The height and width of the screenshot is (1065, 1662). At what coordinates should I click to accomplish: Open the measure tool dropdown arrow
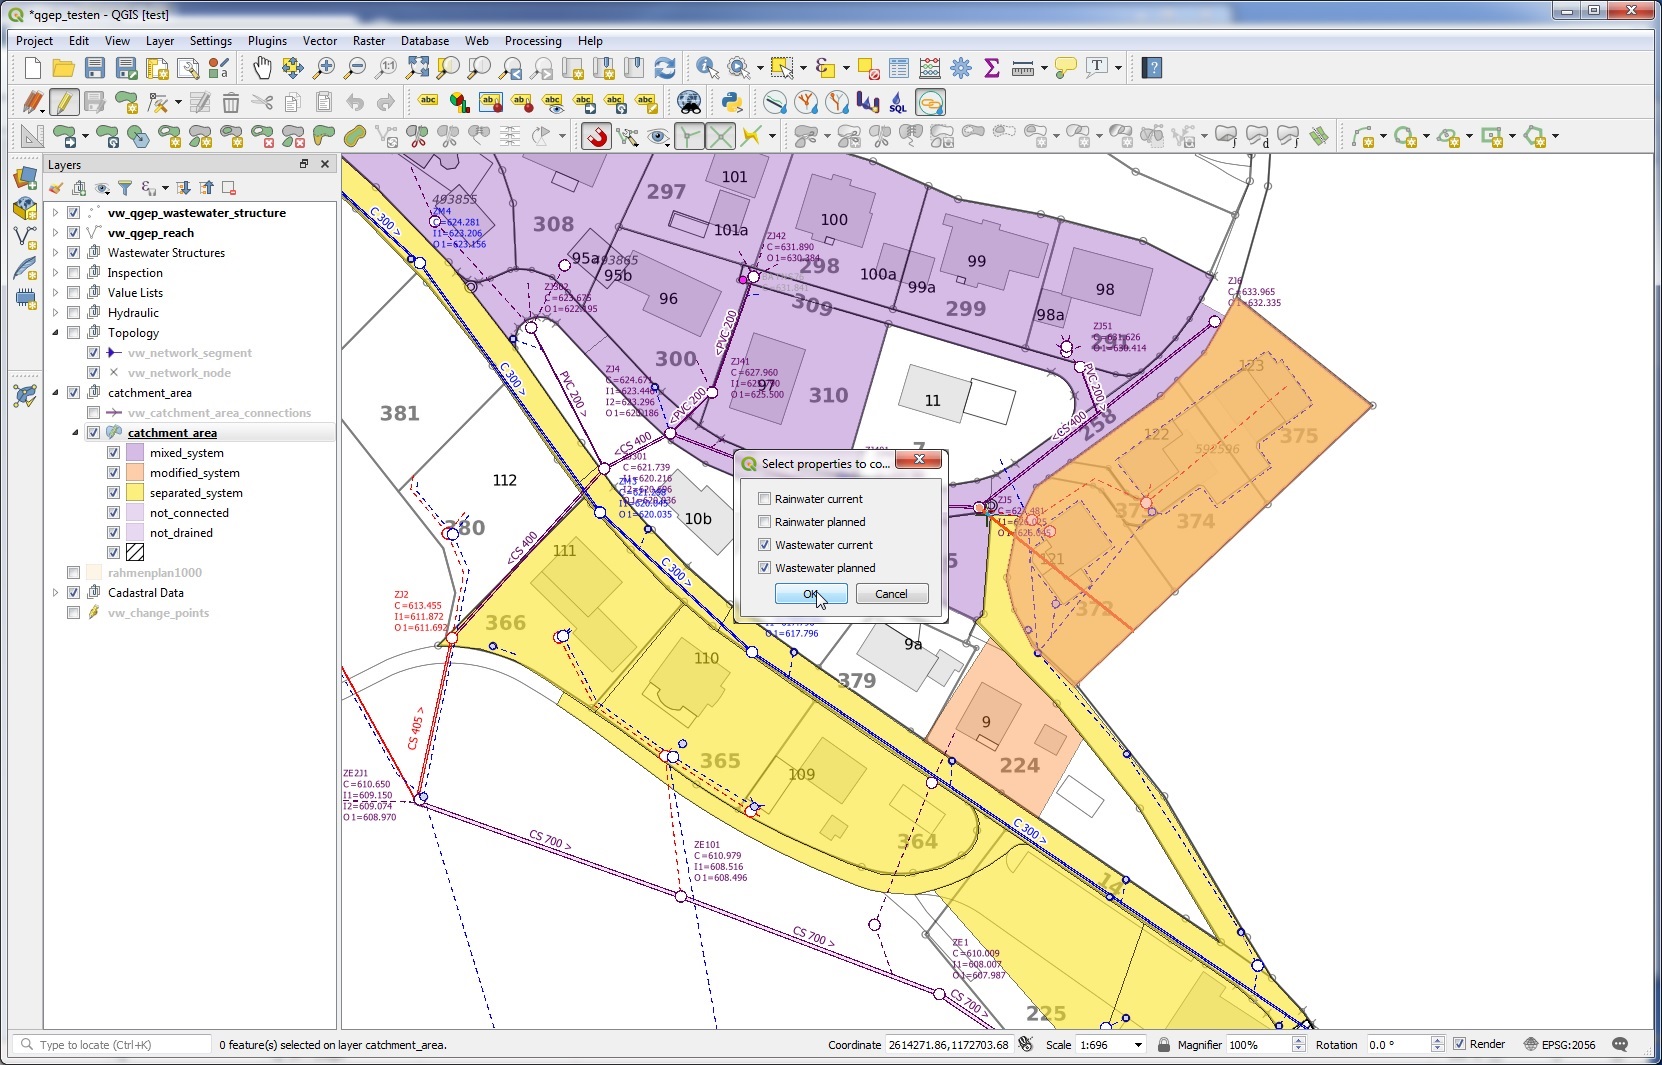tap(1044, 68)
